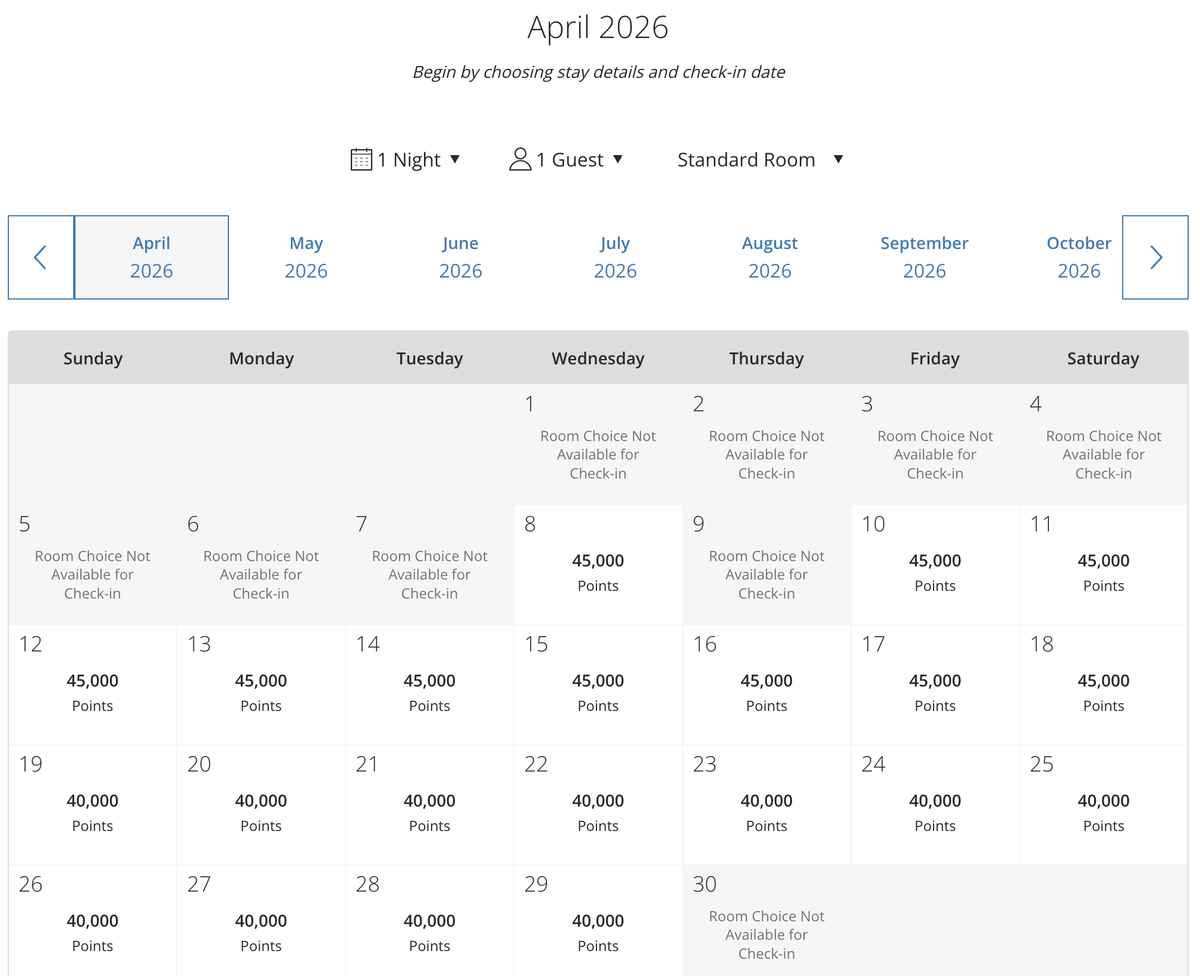The width and height of the screenshot is (1200, 976).
Task: Pick Friday April 17 cell
Action: click(x=935, y=685)
